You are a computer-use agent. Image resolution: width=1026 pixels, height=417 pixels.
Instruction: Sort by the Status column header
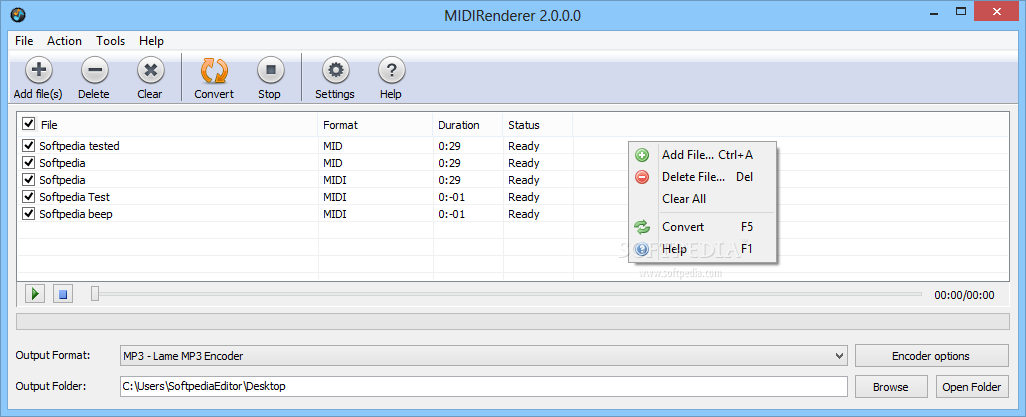538,125
